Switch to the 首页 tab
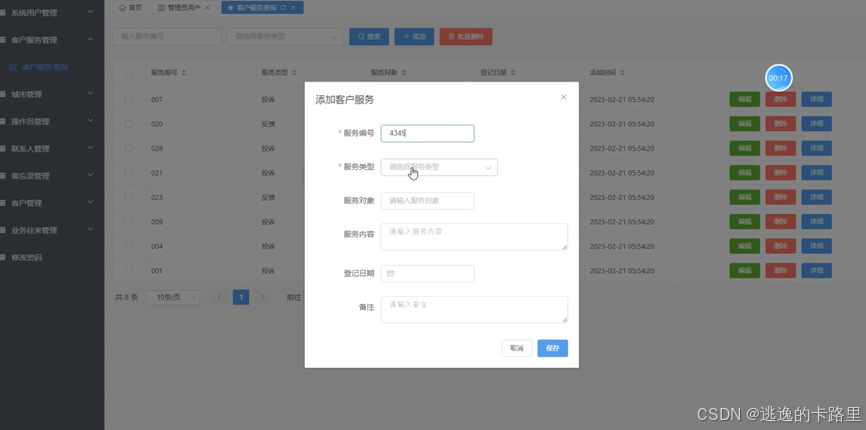The image size is (866, 430). pyautogui.click(x=131, y=8)
